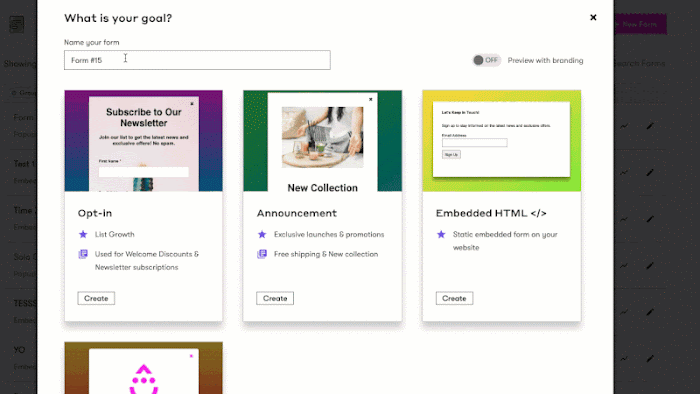700x394 pixels.
Task: Click the X inside the Newsletter preview popup
Action: coord(192,104)
